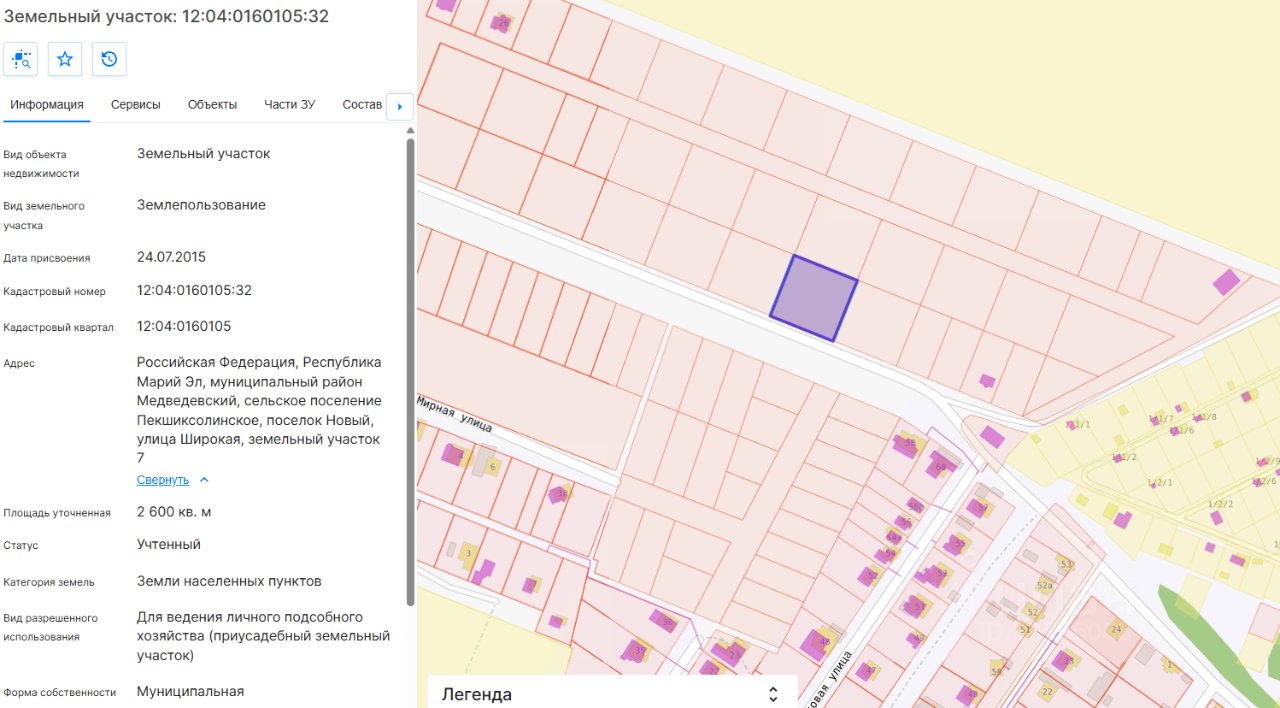Open the Сервисы tab
1280x708 pixels.
pyautogui.click(x=136, y=105)
